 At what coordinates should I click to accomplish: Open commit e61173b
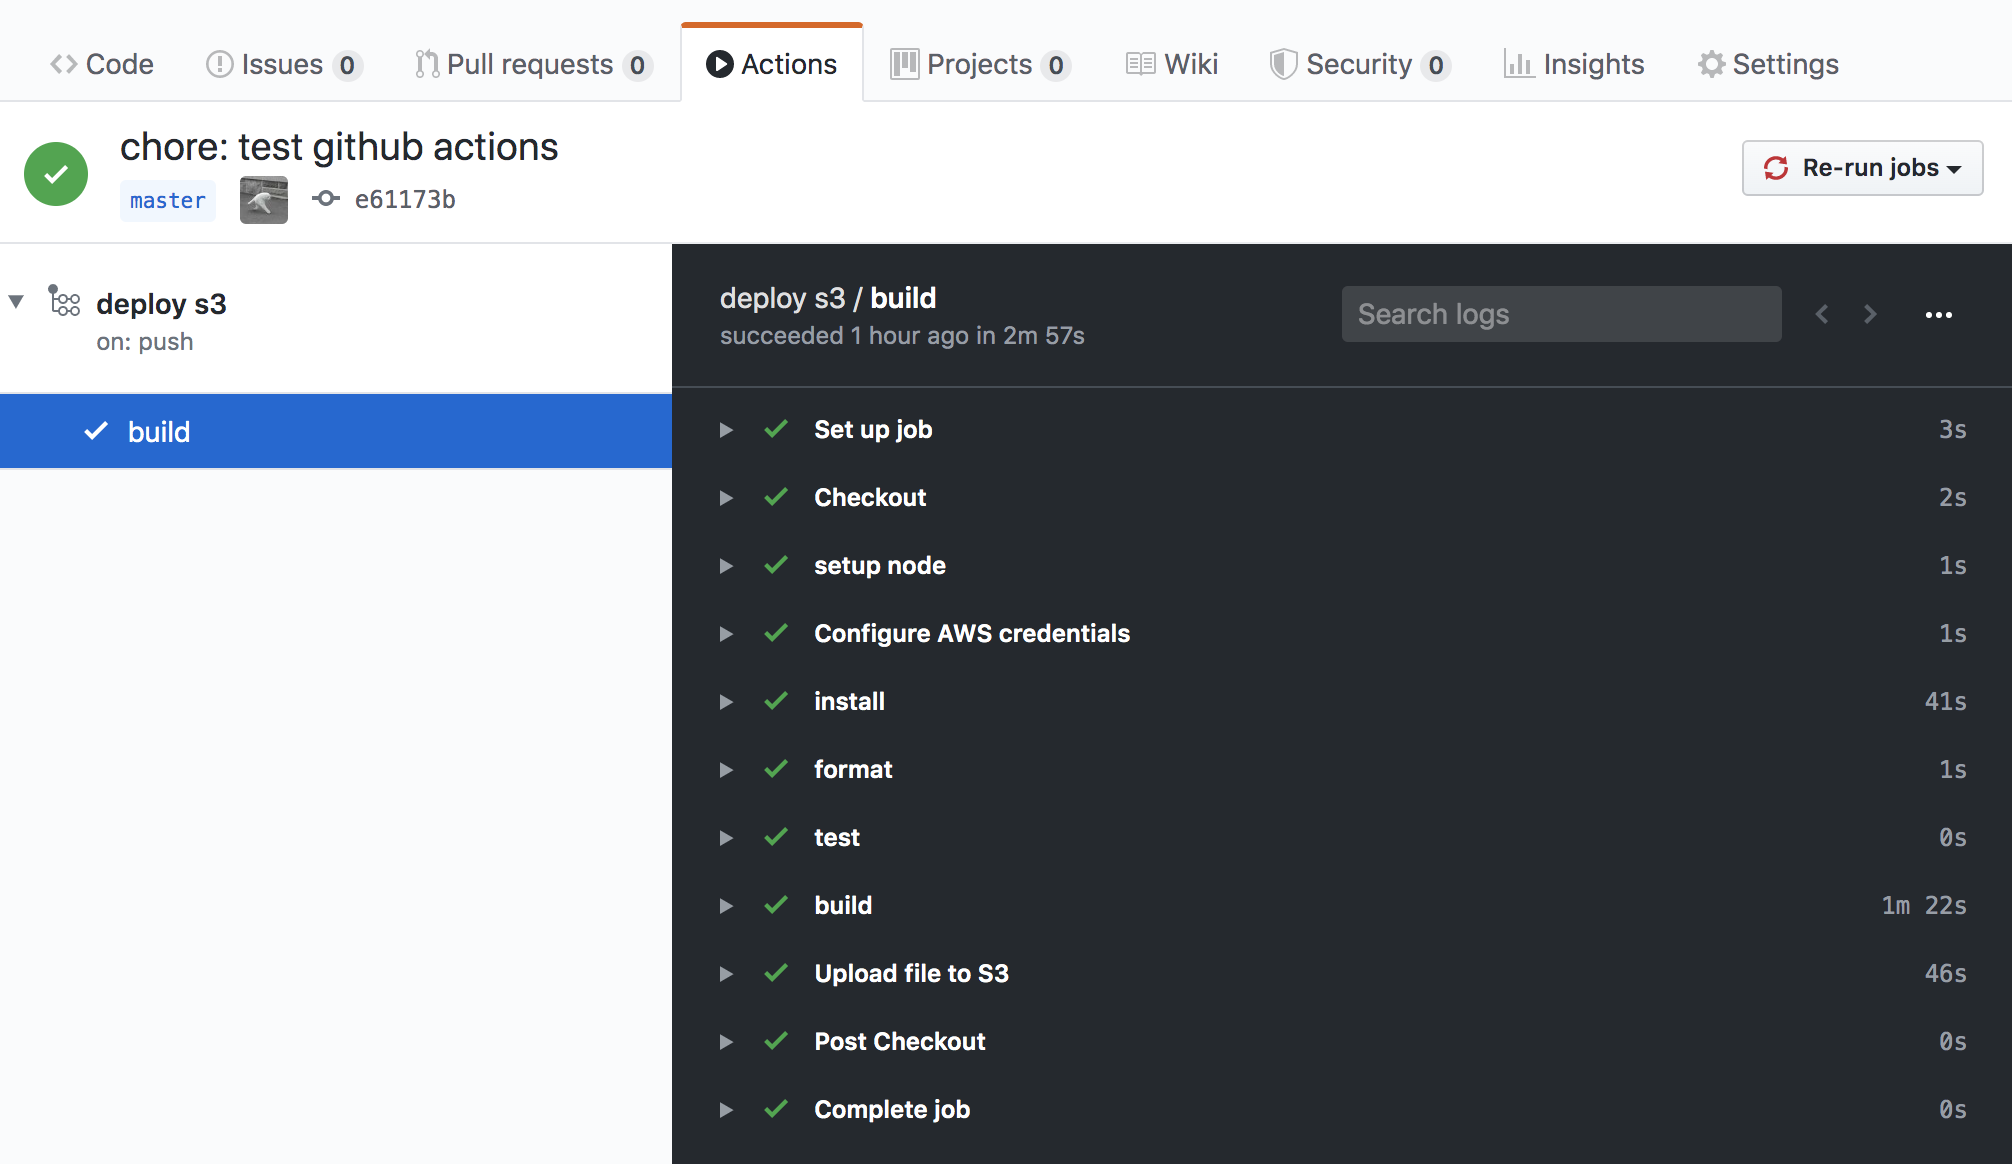[x=405, y=200]
